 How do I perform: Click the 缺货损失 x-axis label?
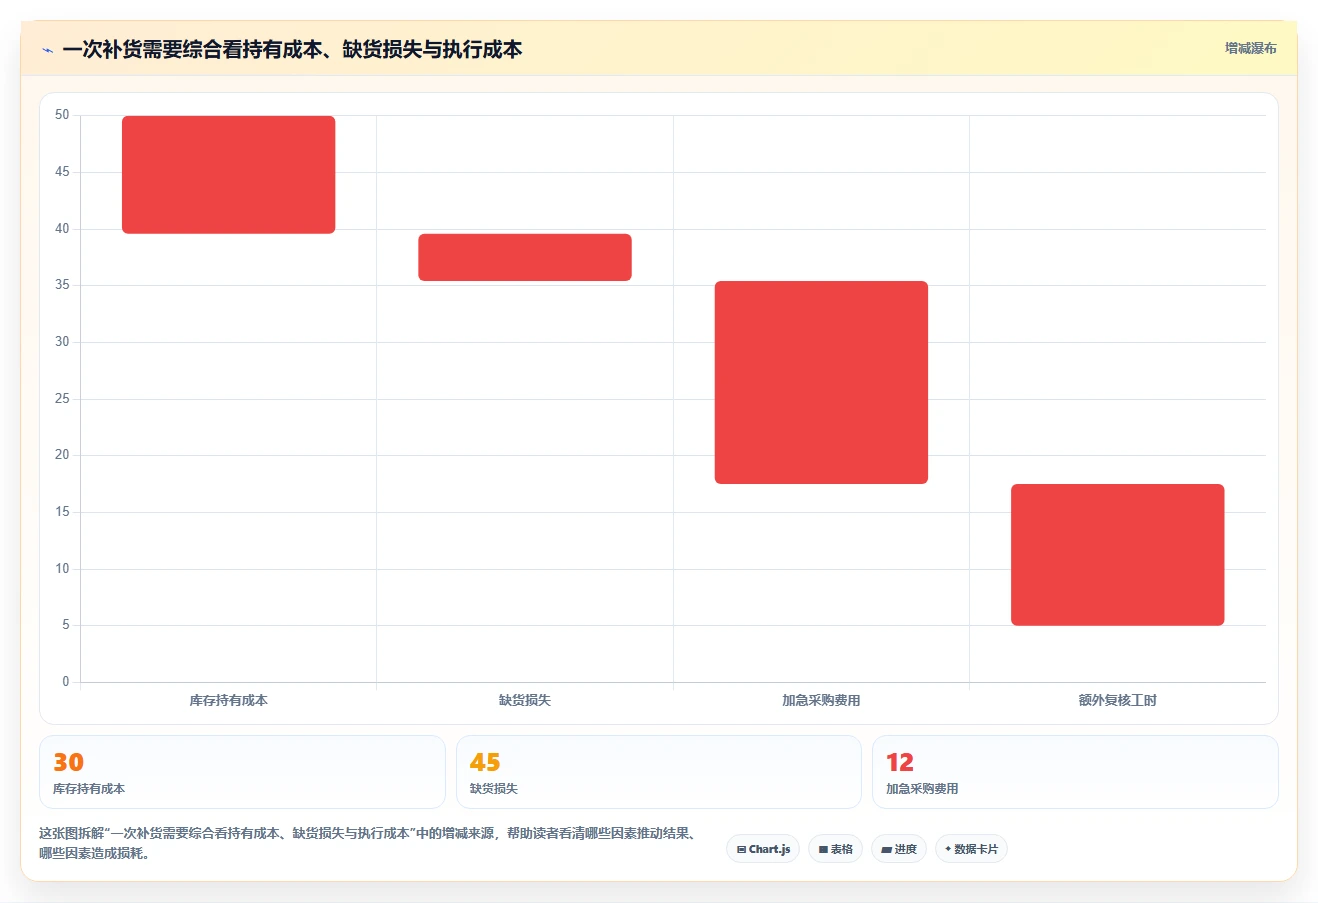(525, 700)
